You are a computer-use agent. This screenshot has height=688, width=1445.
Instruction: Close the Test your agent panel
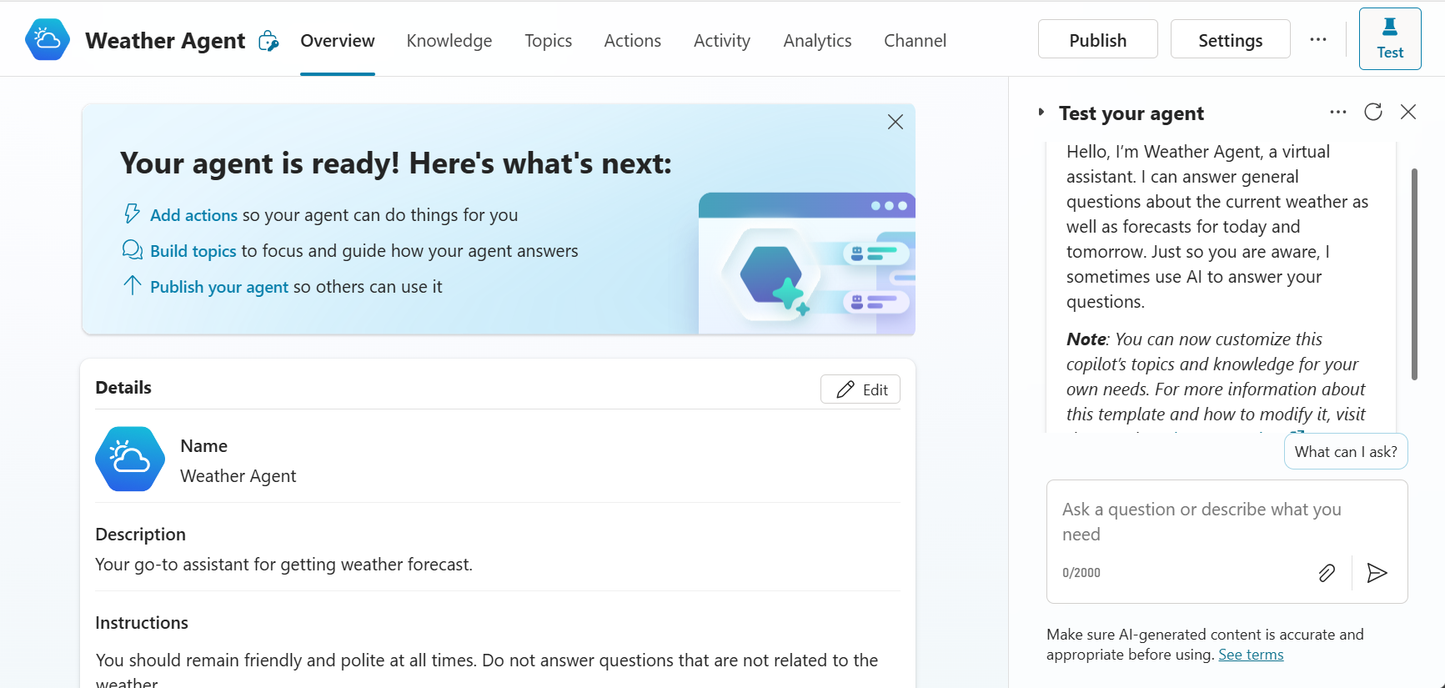[x=1408, y=112]
